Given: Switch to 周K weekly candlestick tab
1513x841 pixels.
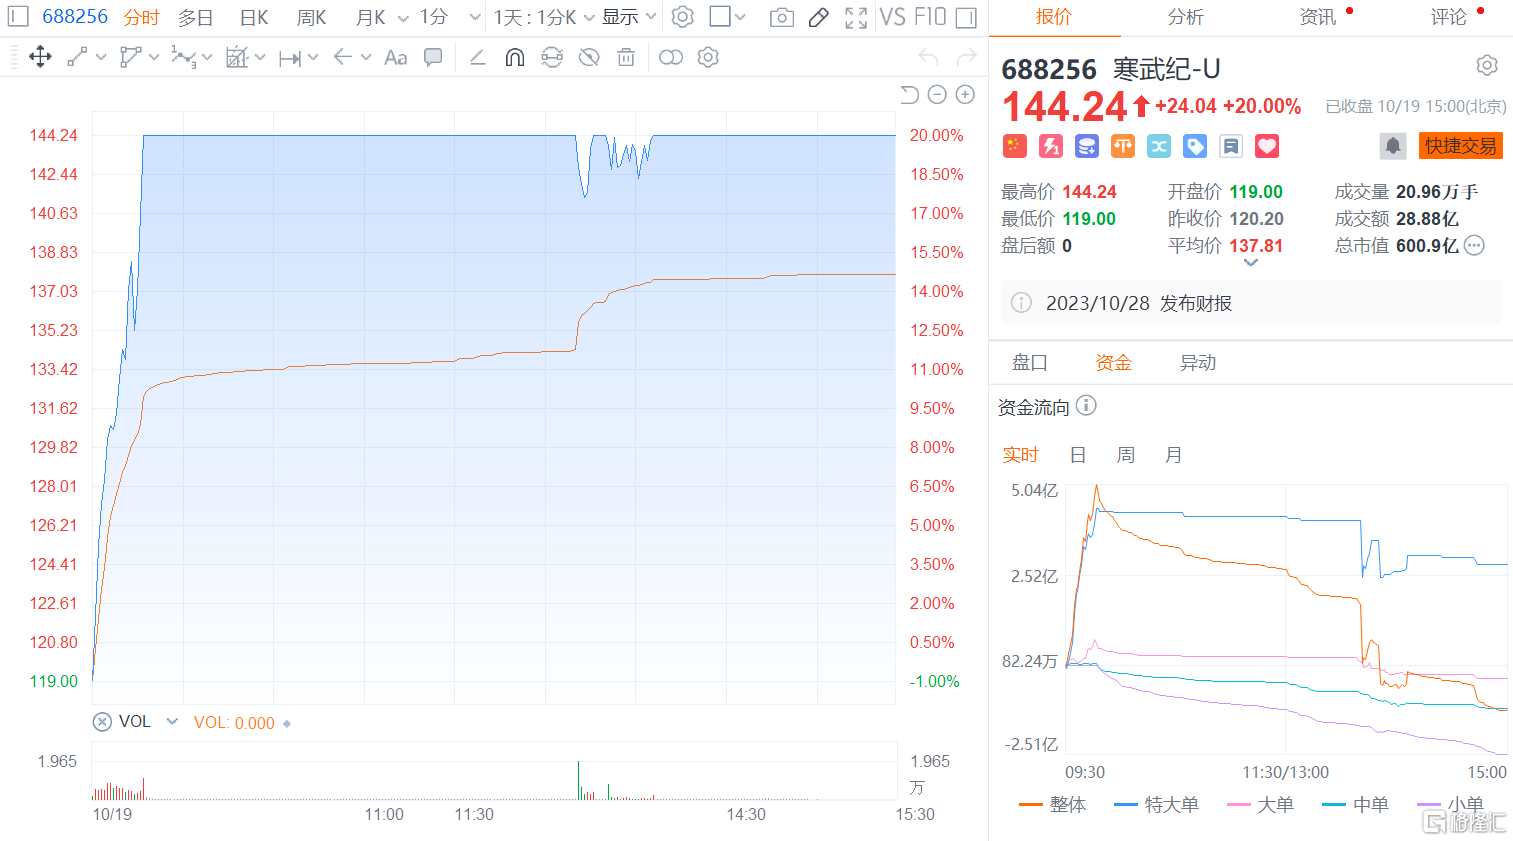Looking at the screenshot, I should [312, 17].
